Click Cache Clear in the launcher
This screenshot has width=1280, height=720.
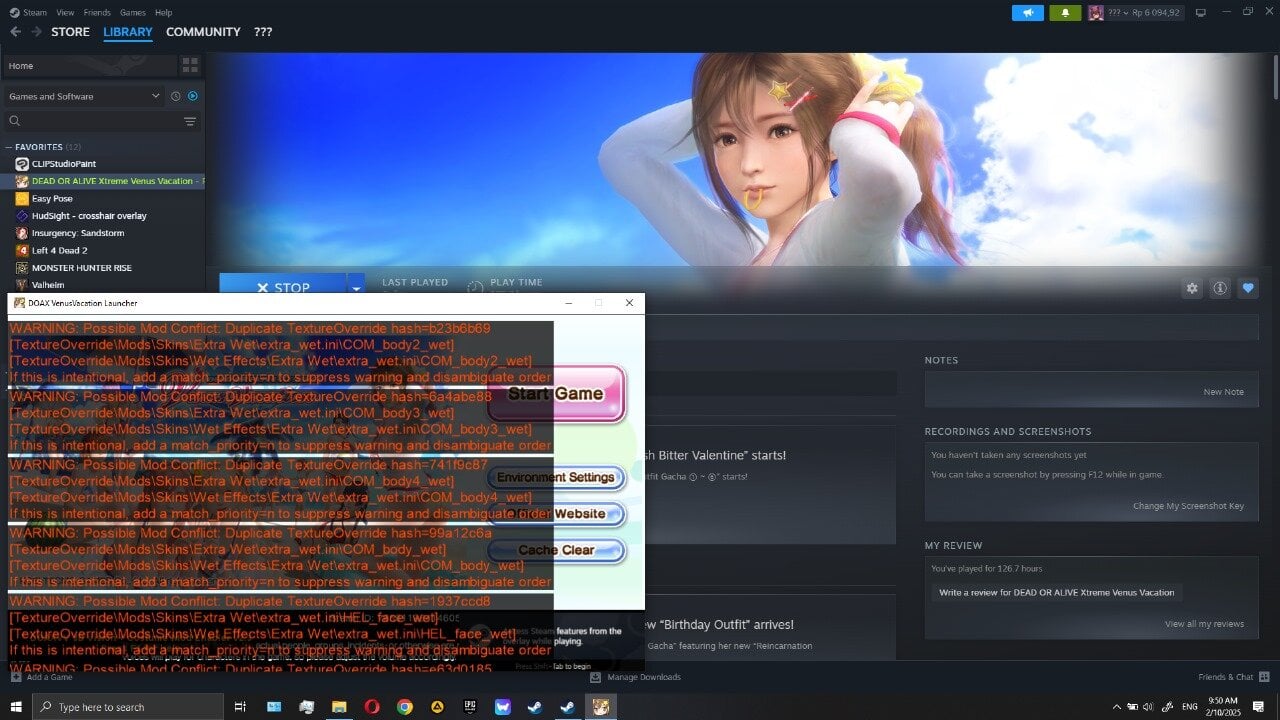(x=556, y=550)
